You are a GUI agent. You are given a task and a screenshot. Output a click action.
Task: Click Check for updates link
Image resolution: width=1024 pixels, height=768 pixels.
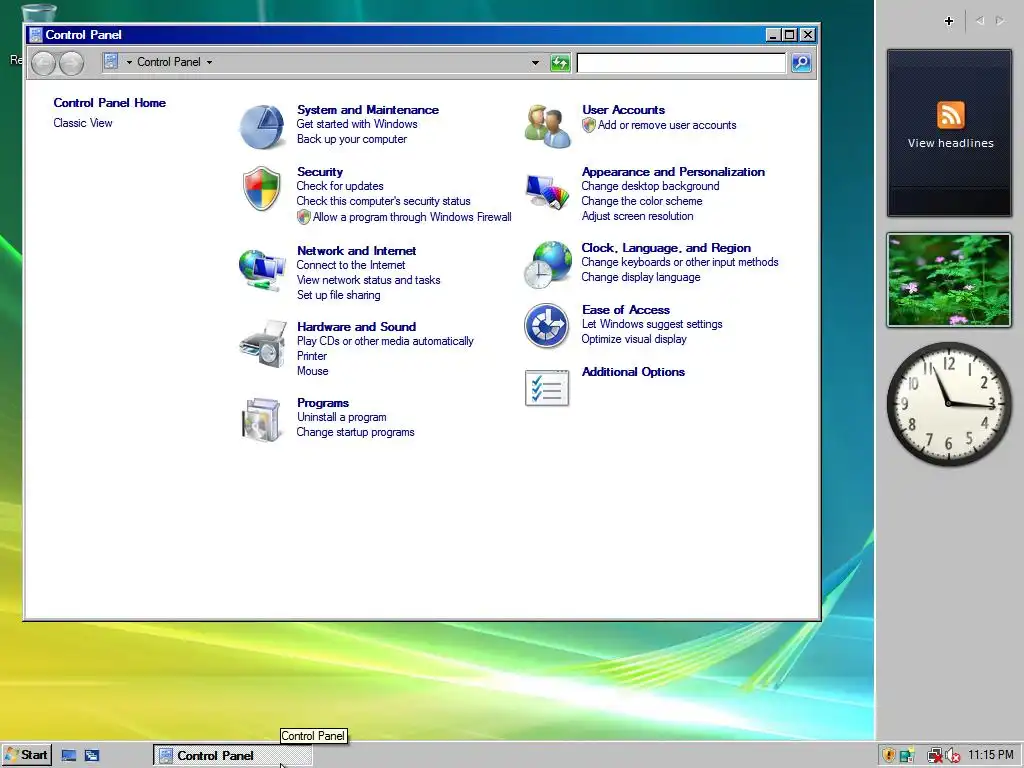340,186
